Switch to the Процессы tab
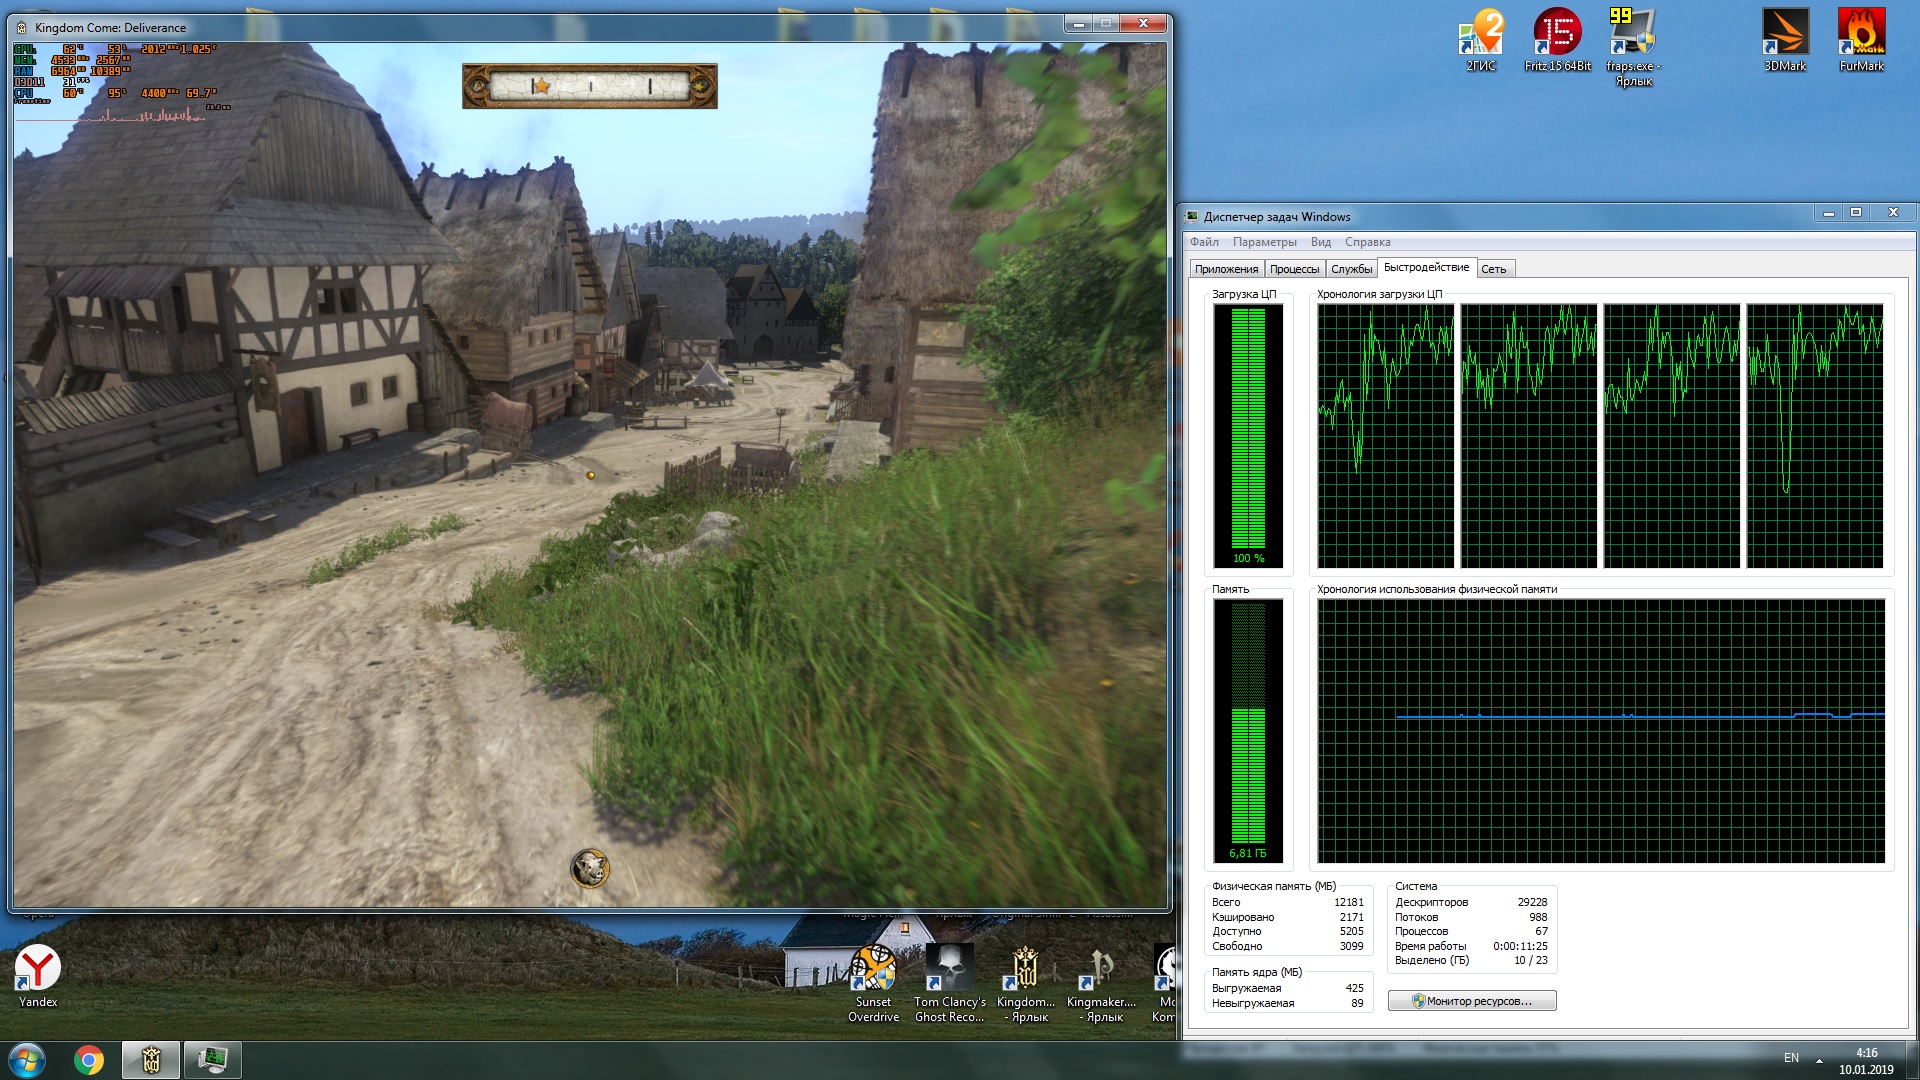The height and width of the screenshot is (1080, 1920). click(x=1294, y=269)
